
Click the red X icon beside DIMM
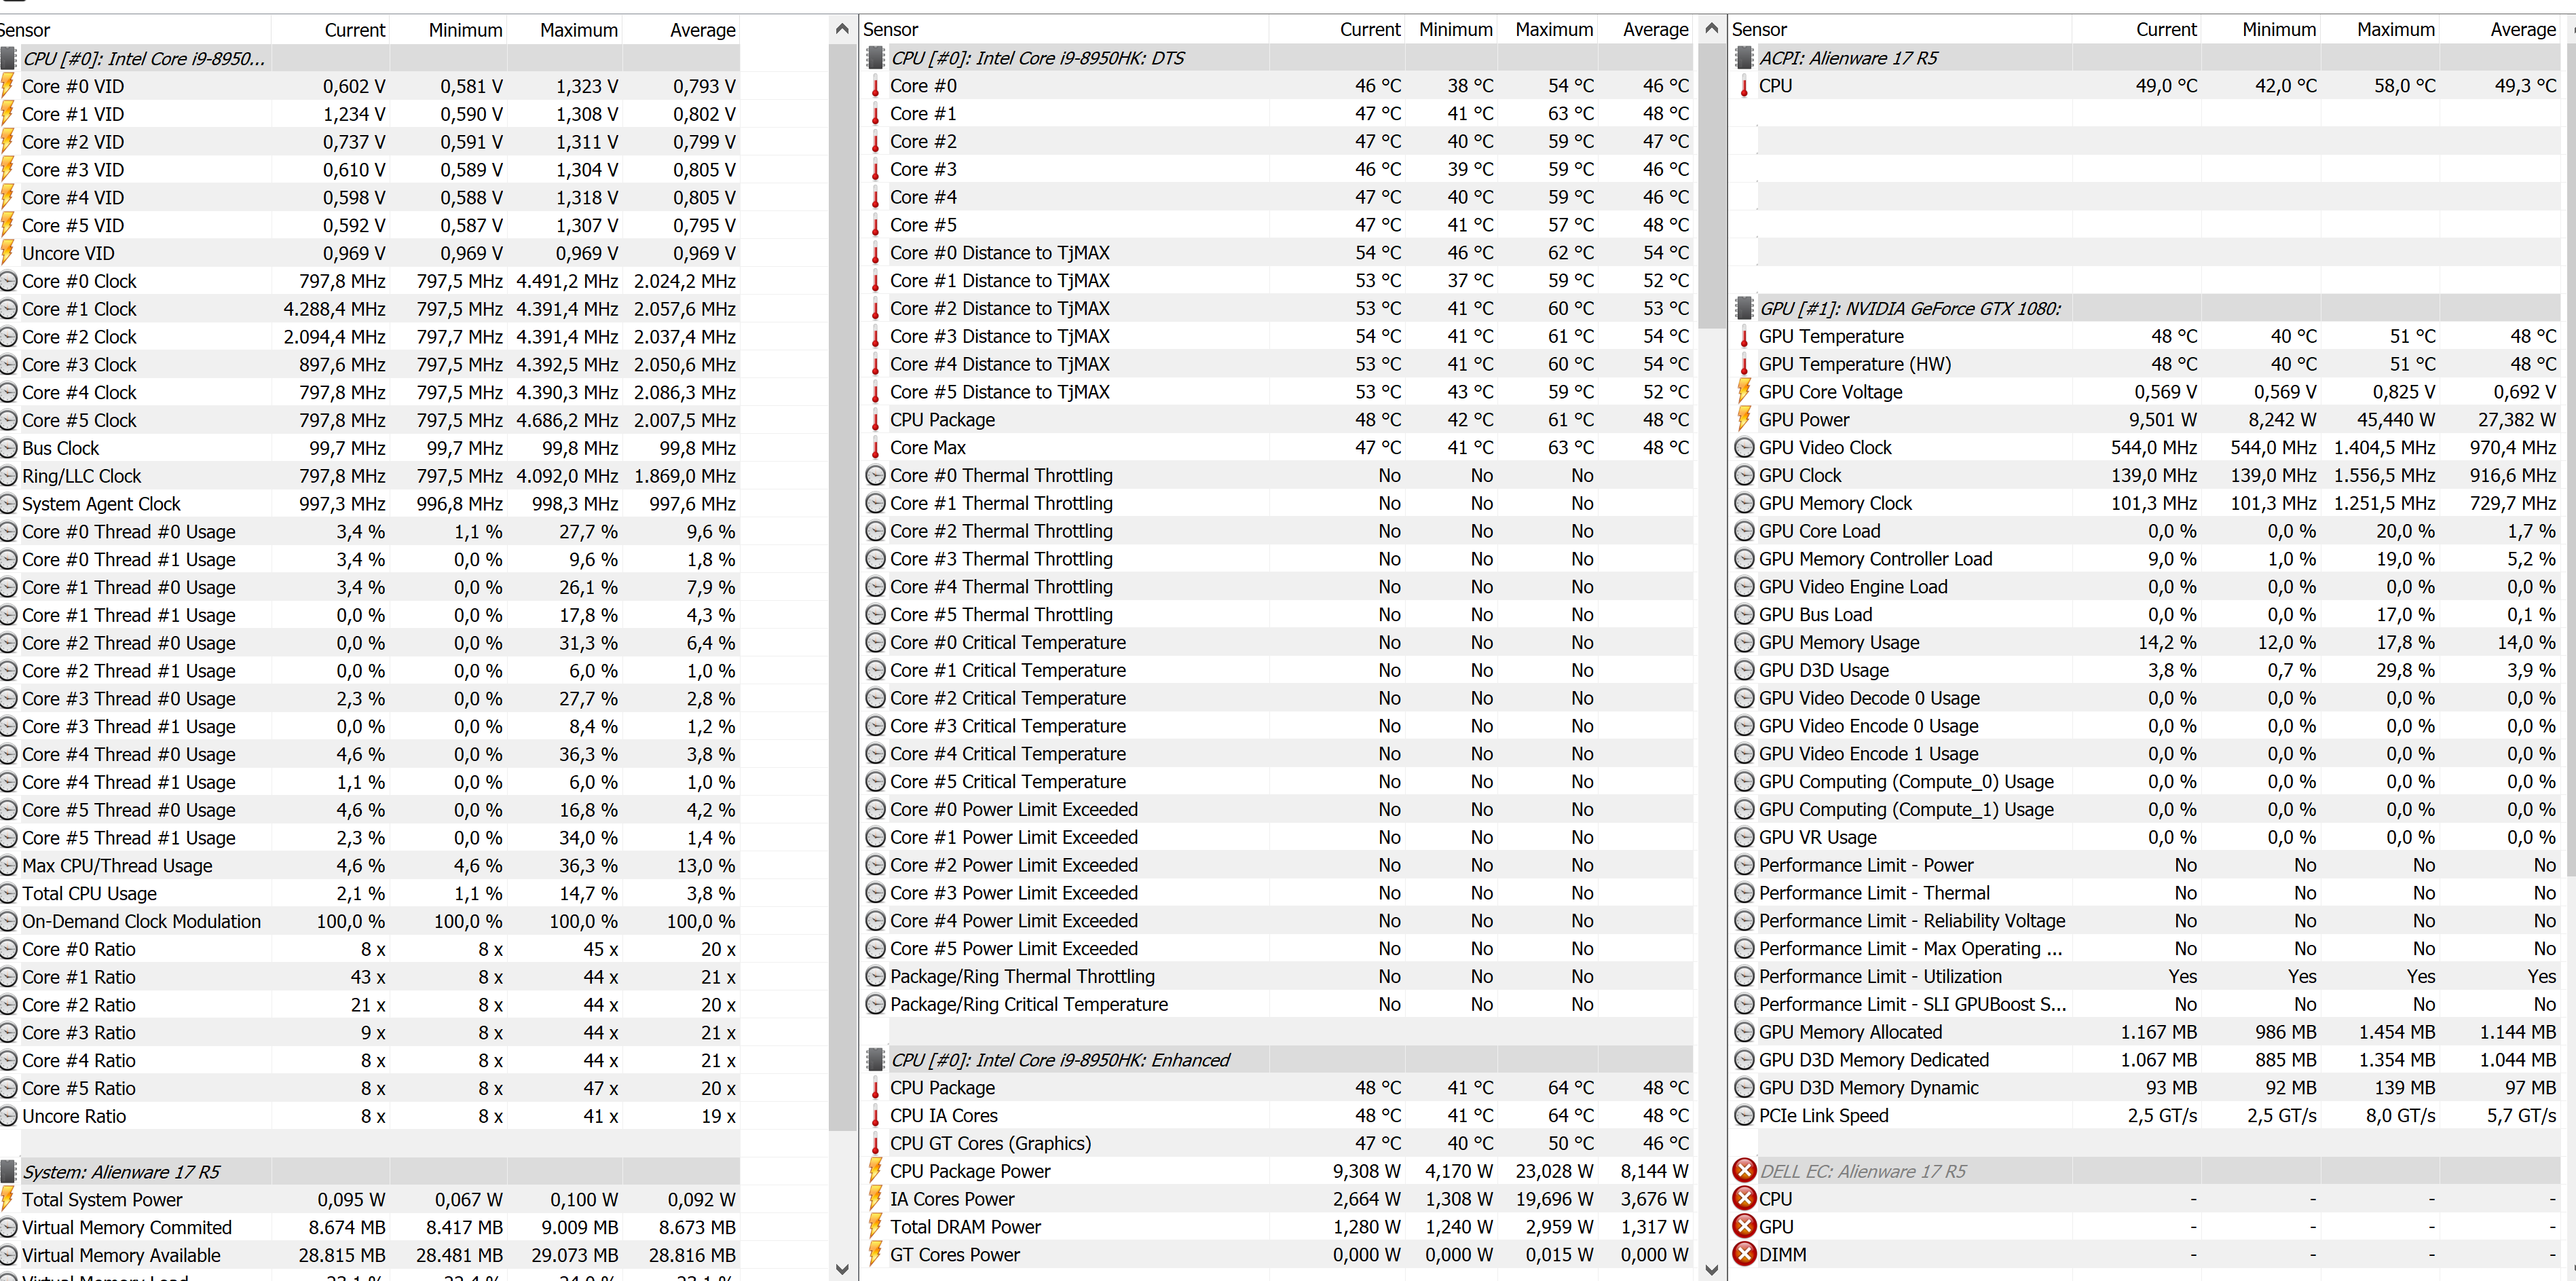[x=1744, y=1254]
